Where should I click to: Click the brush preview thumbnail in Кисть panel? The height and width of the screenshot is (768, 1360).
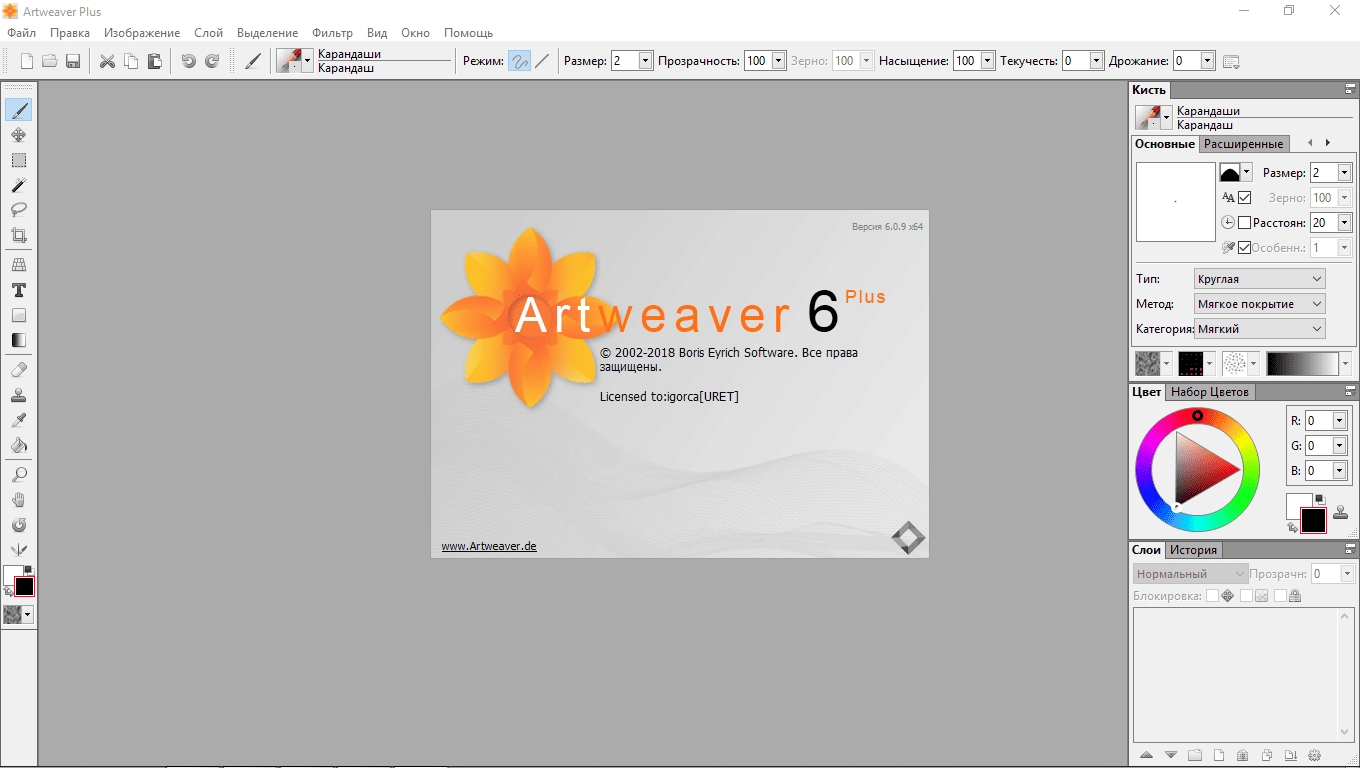[x=1175, y=201]
